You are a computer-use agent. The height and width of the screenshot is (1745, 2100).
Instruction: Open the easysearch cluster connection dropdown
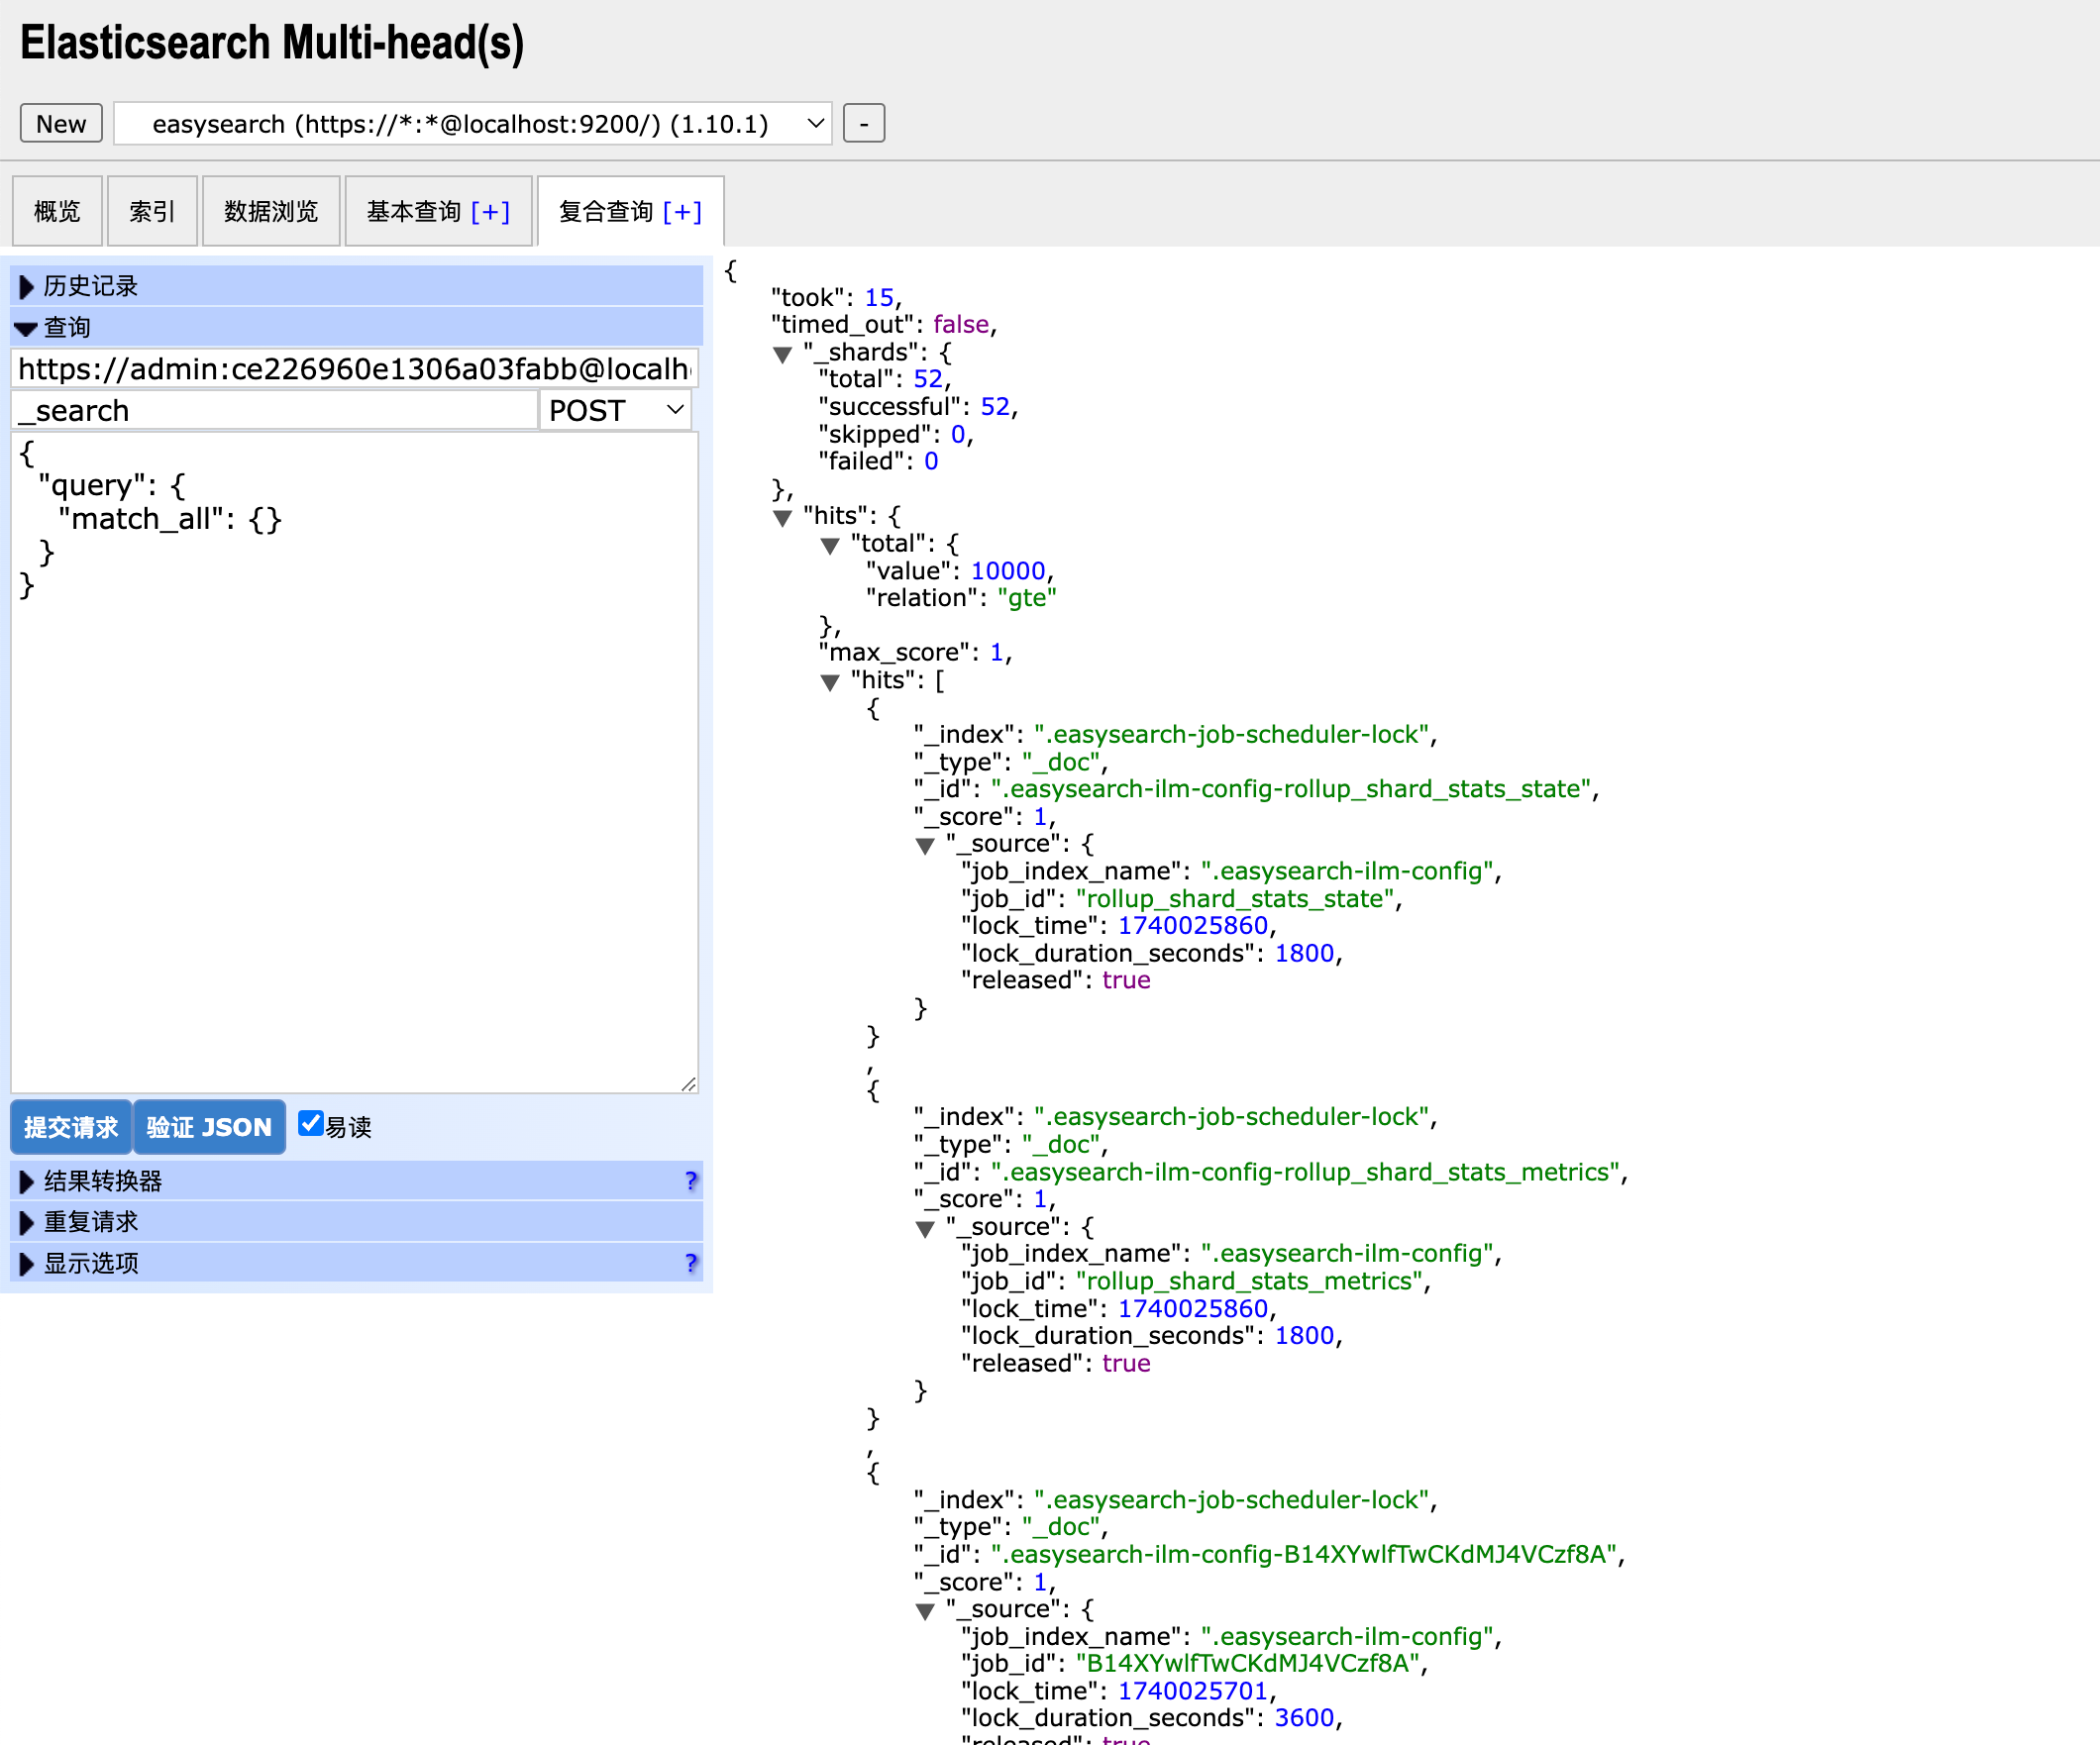(x=473, y=124)
